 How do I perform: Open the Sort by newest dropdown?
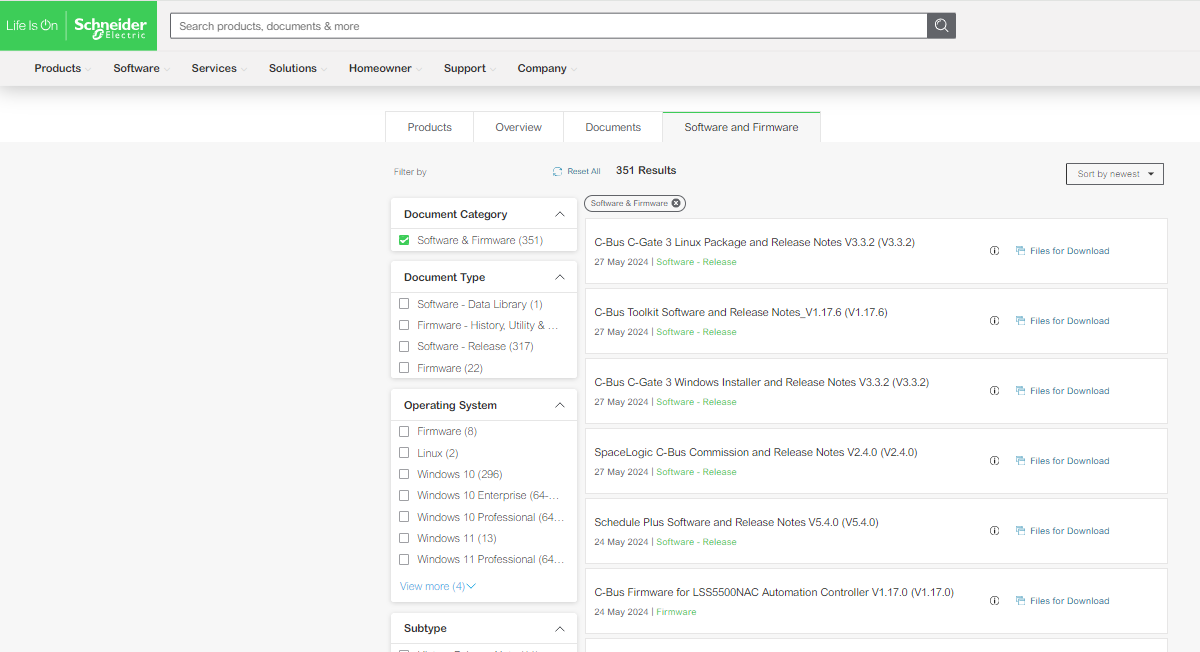click(x=1115, y=174)
